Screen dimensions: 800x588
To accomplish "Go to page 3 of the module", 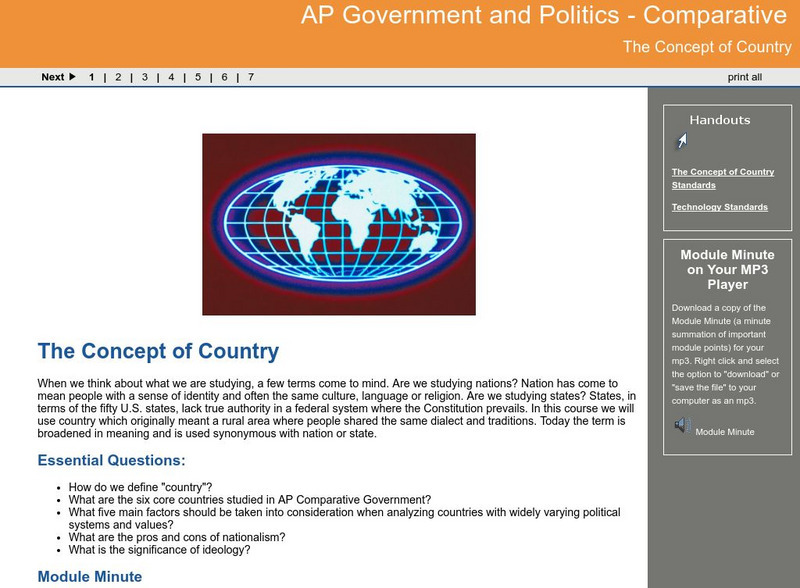I will click(x=145, y=75).
